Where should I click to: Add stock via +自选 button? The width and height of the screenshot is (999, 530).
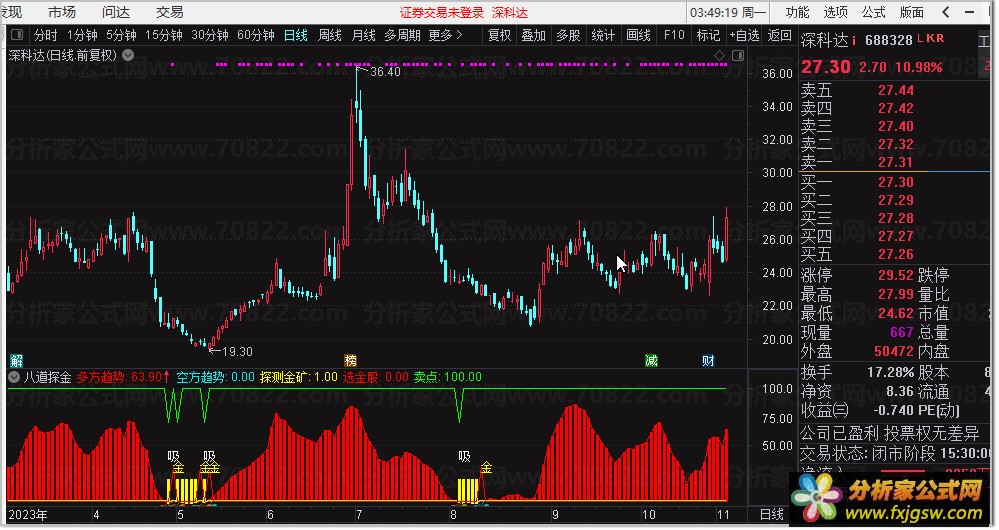pos(744,35)
